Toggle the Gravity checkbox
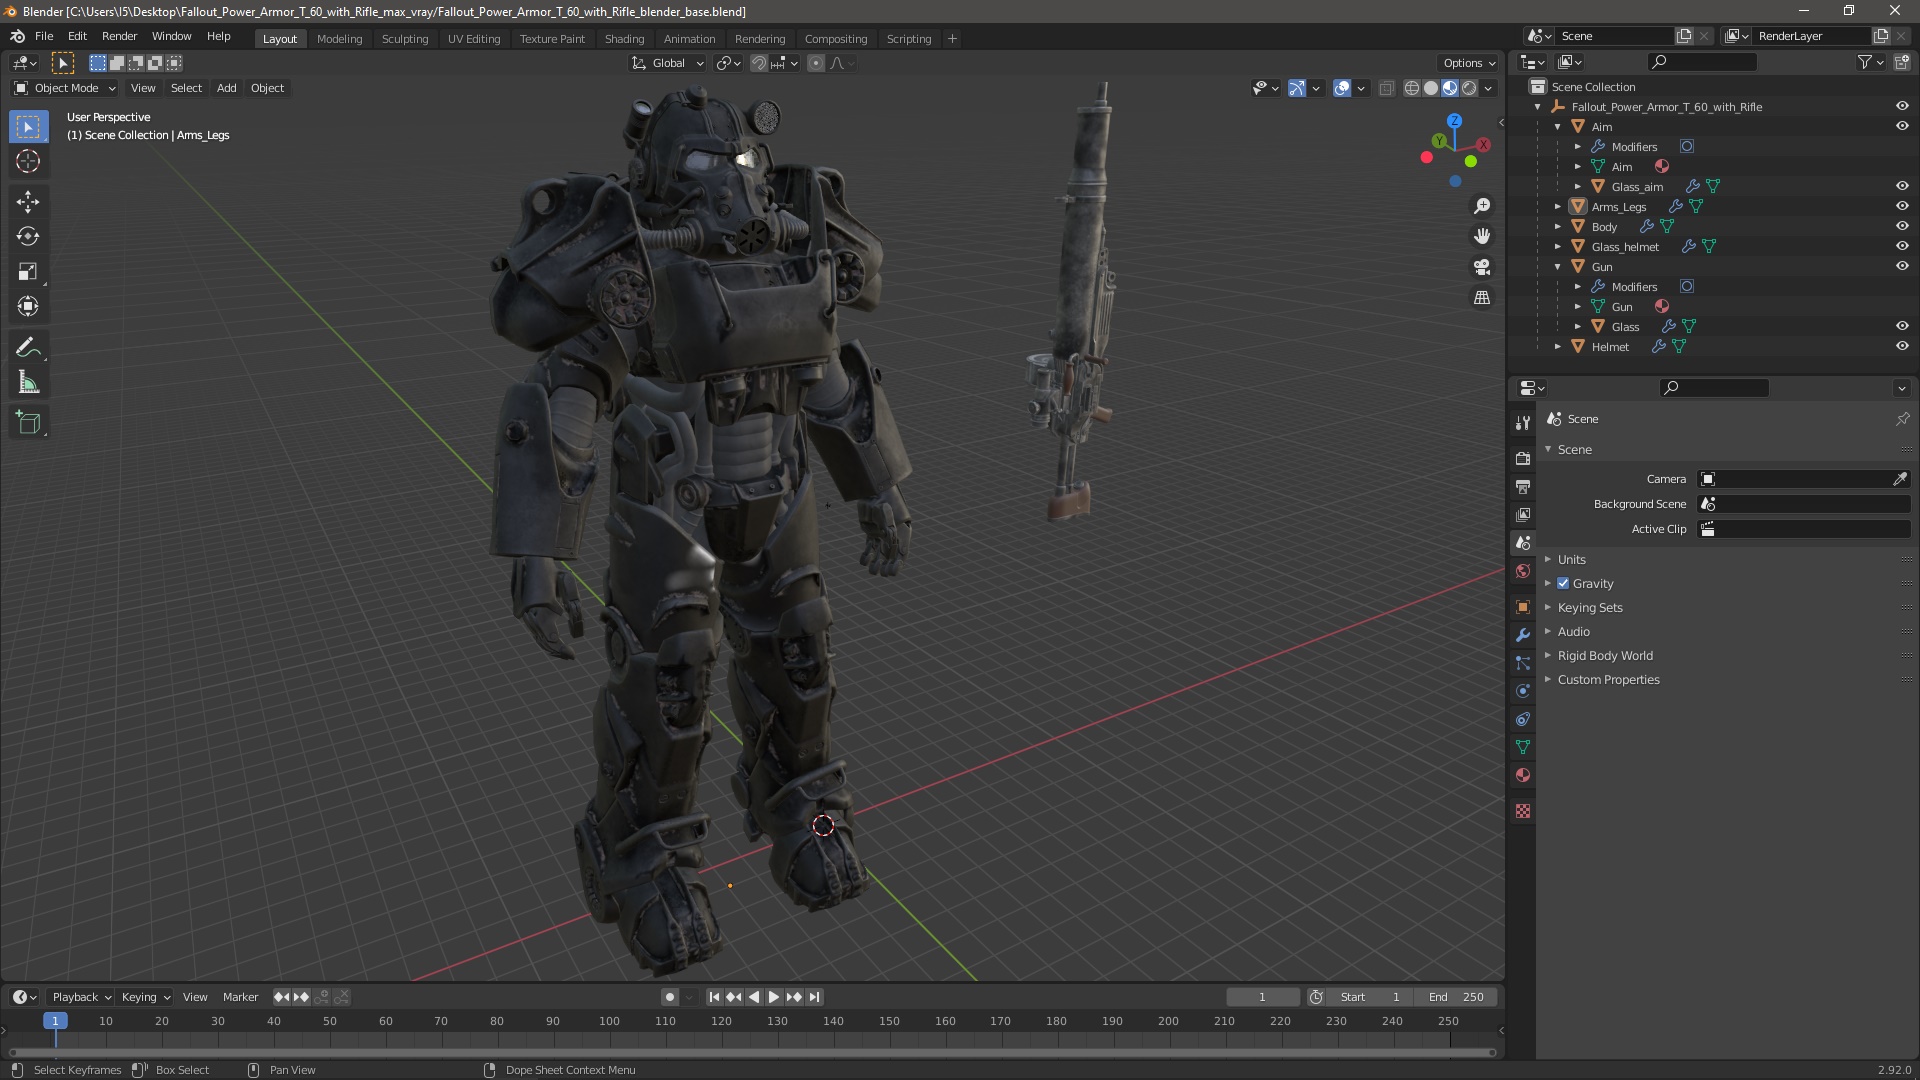The width and height of the screenshot is (1920, 1080). pos(1563,584)
